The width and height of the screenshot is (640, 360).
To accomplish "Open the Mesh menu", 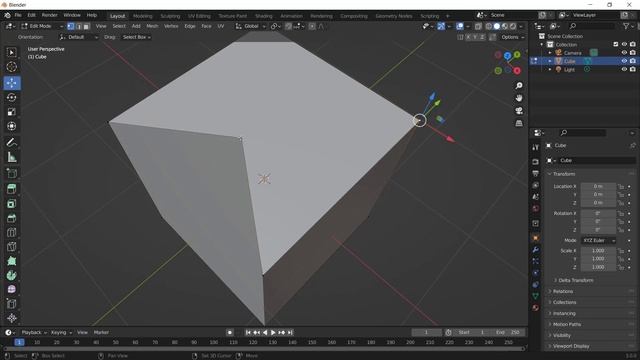I will pos(152,26).
